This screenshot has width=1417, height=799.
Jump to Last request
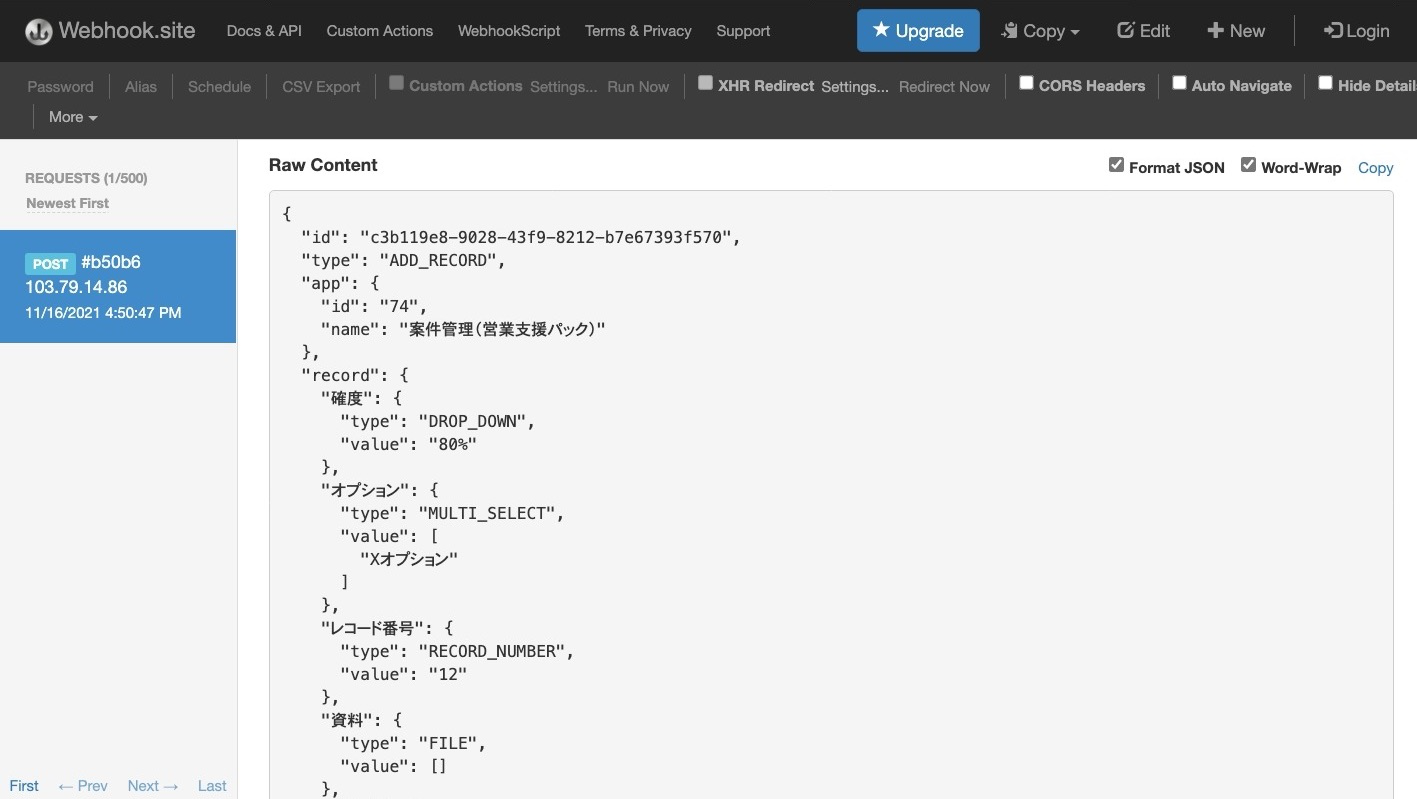pos(212,786)
